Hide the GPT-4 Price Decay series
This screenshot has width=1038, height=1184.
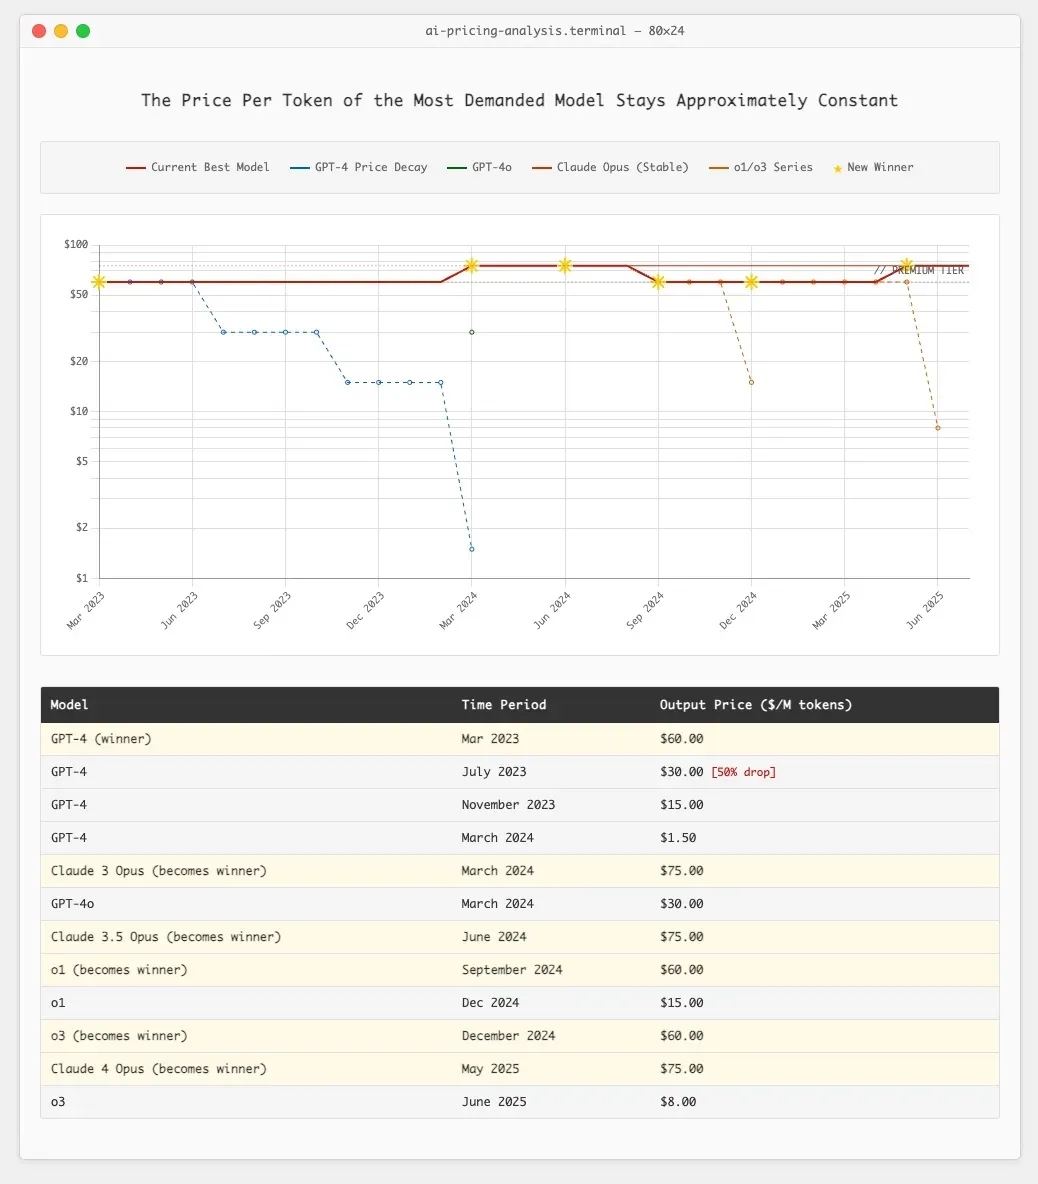[359, 168]
